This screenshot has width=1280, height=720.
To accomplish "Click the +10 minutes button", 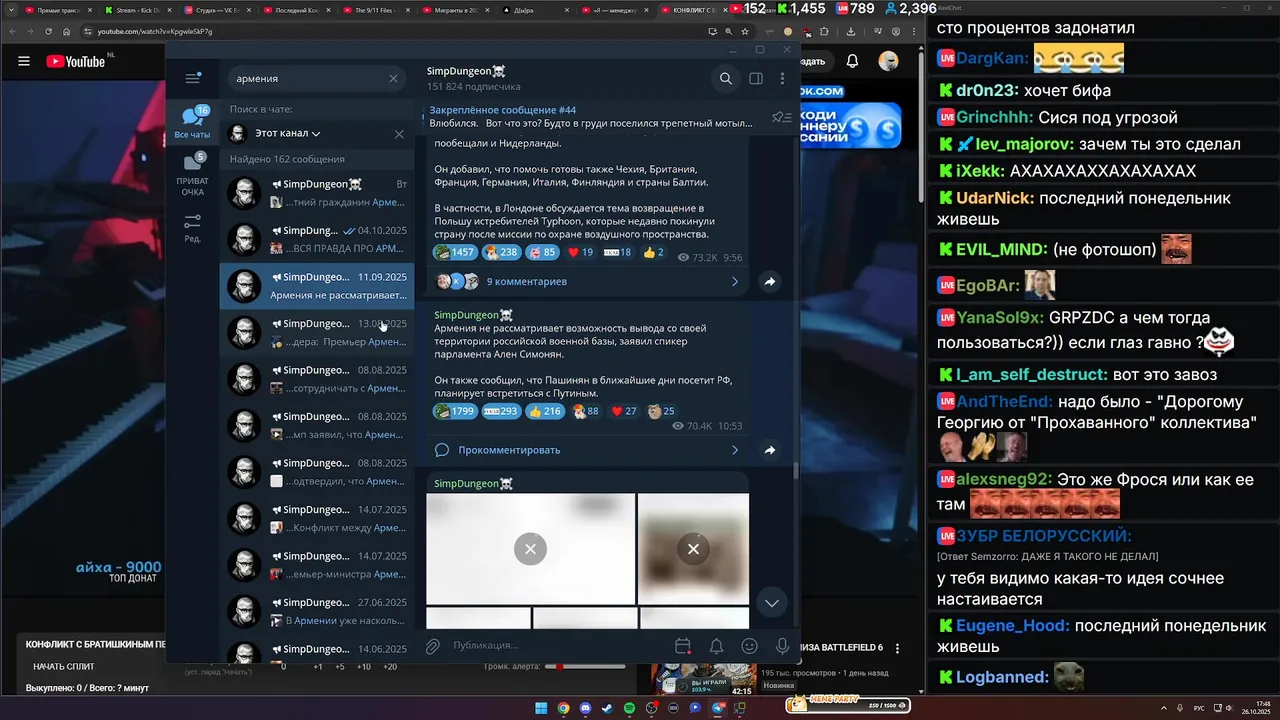I will pos(363,666).
